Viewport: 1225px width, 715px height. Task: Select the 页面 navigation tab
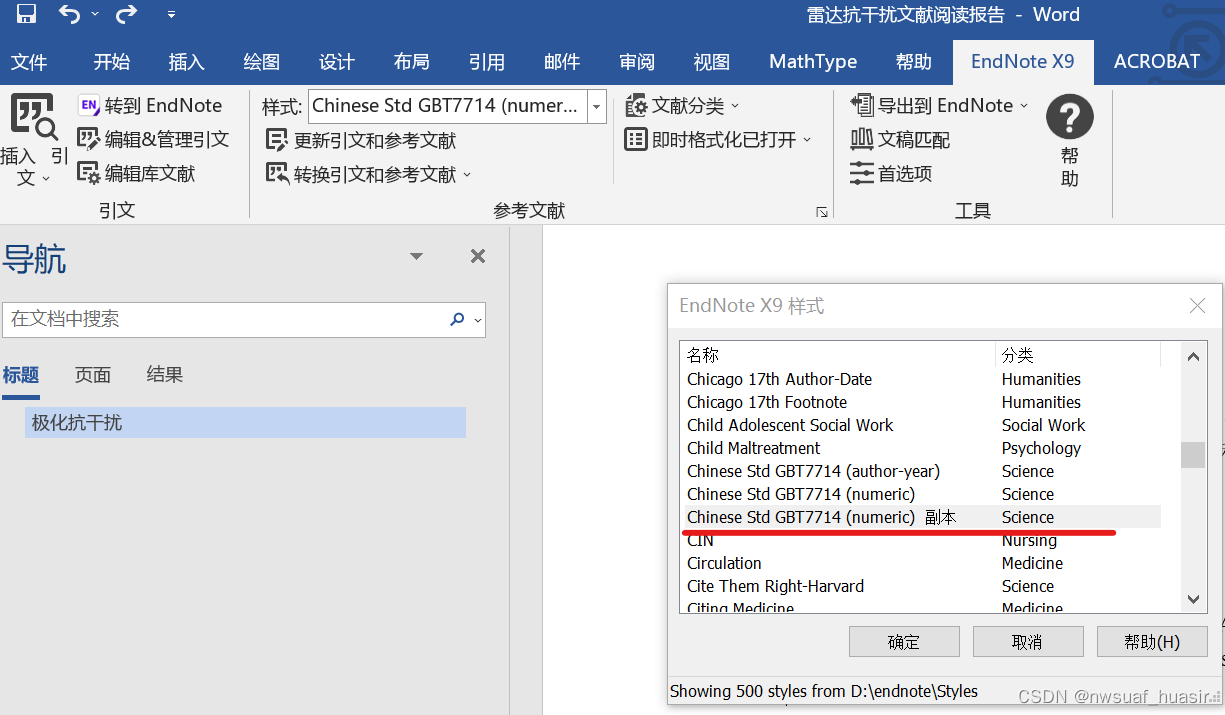pyautogui.click(x=93, y=375)
